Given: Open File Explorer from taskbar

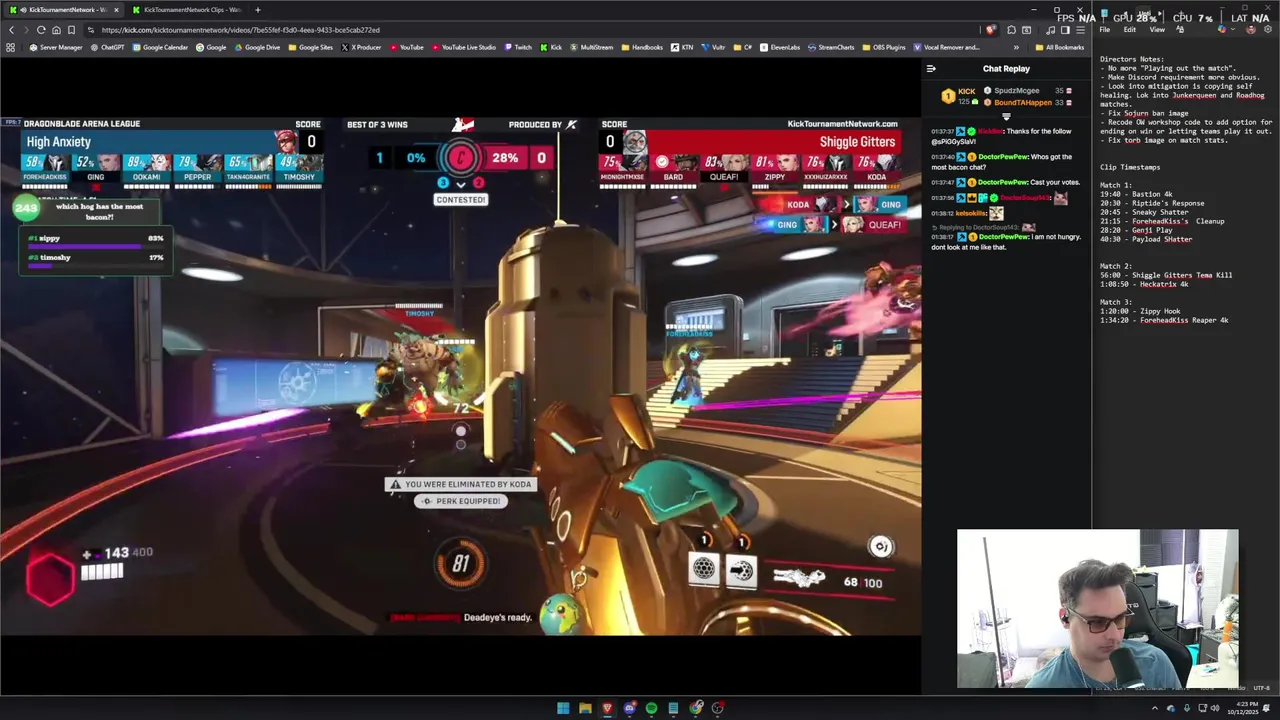Looking at the screenshot, I should [x=585, y=708].
